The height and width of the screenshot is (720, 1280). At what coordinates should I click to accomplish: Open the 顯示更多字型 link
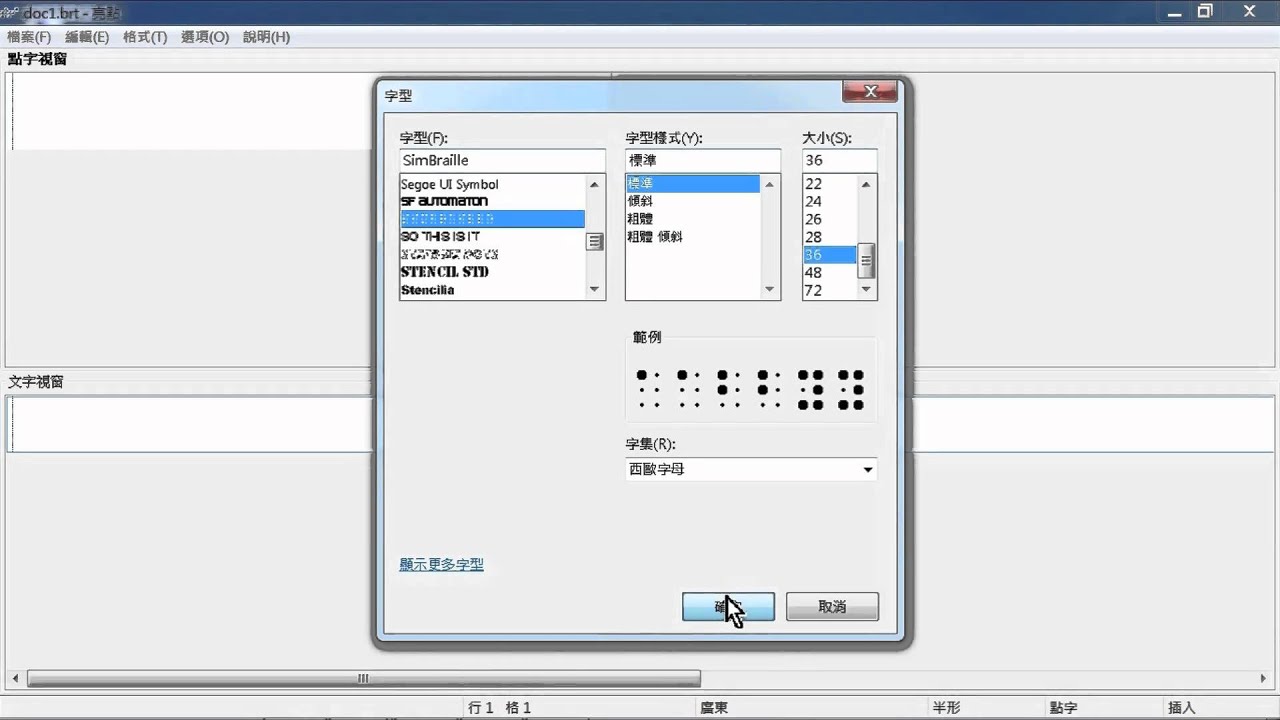441,565
